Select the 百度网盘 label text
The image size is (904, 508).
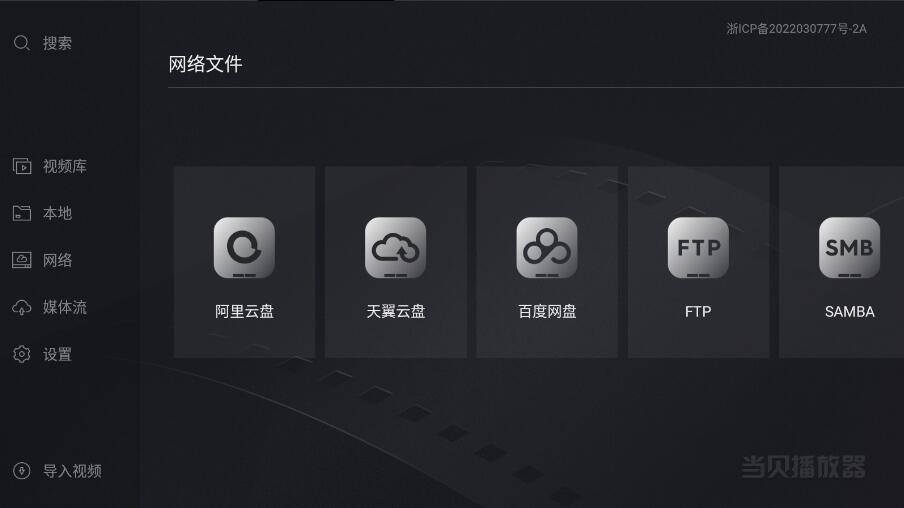coord(547,312)
